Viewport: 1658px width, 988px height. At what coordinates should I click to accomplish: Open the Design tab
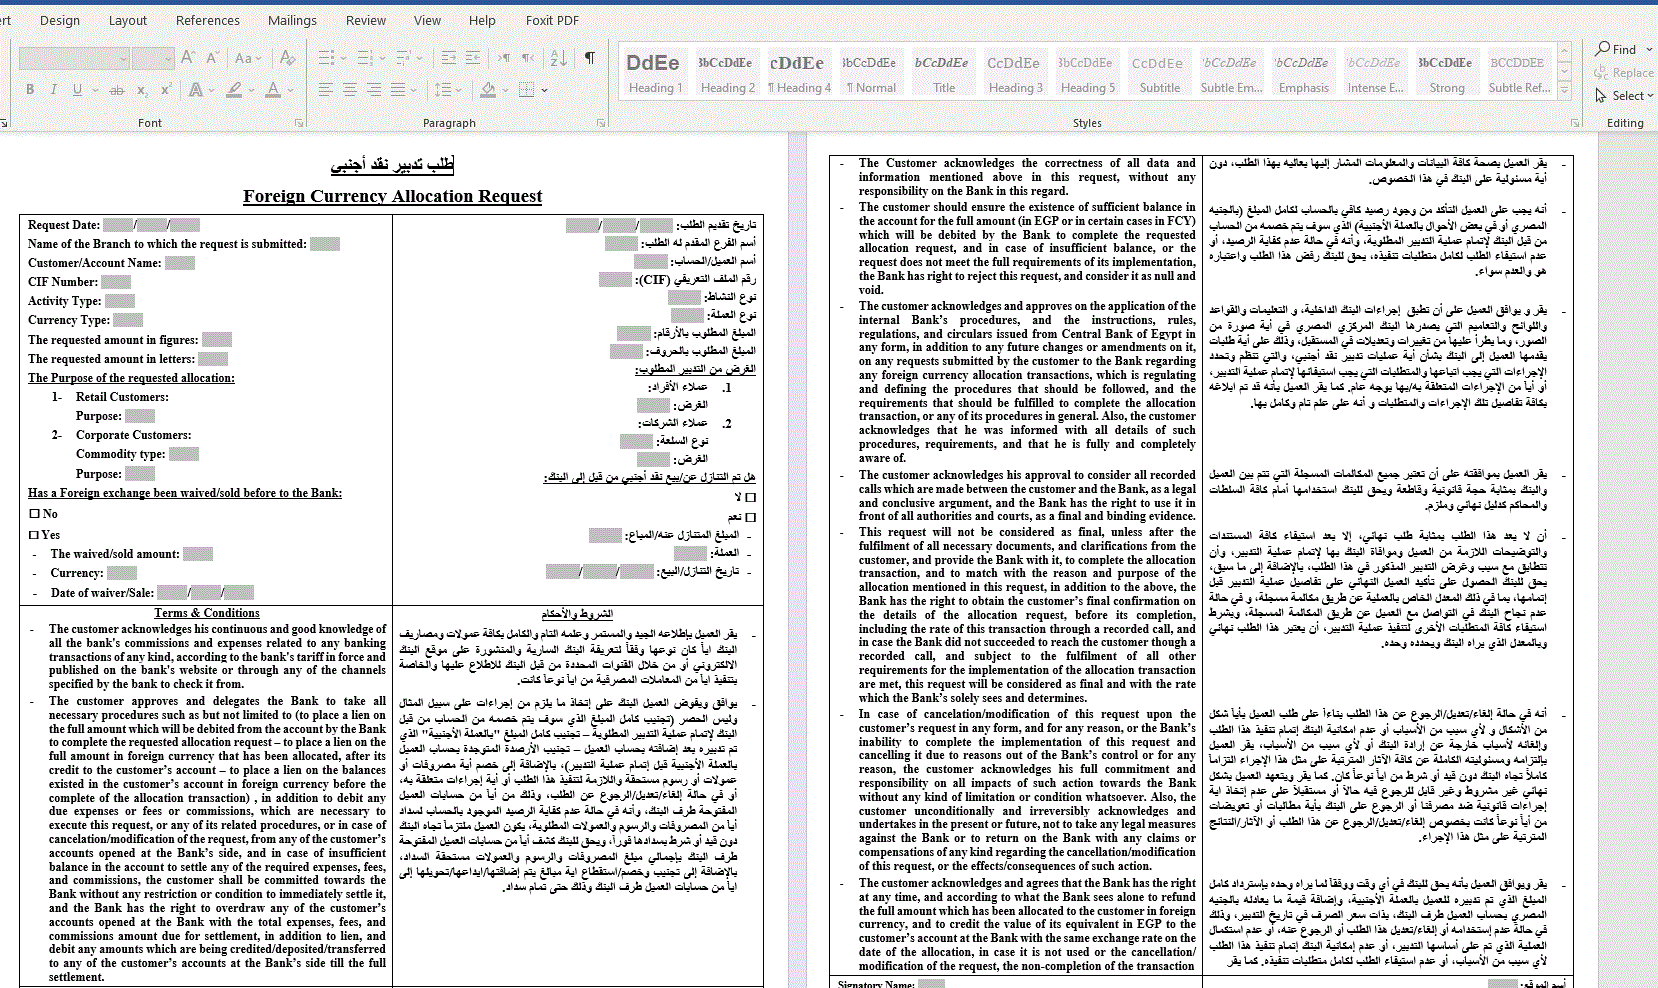point(60,20)
